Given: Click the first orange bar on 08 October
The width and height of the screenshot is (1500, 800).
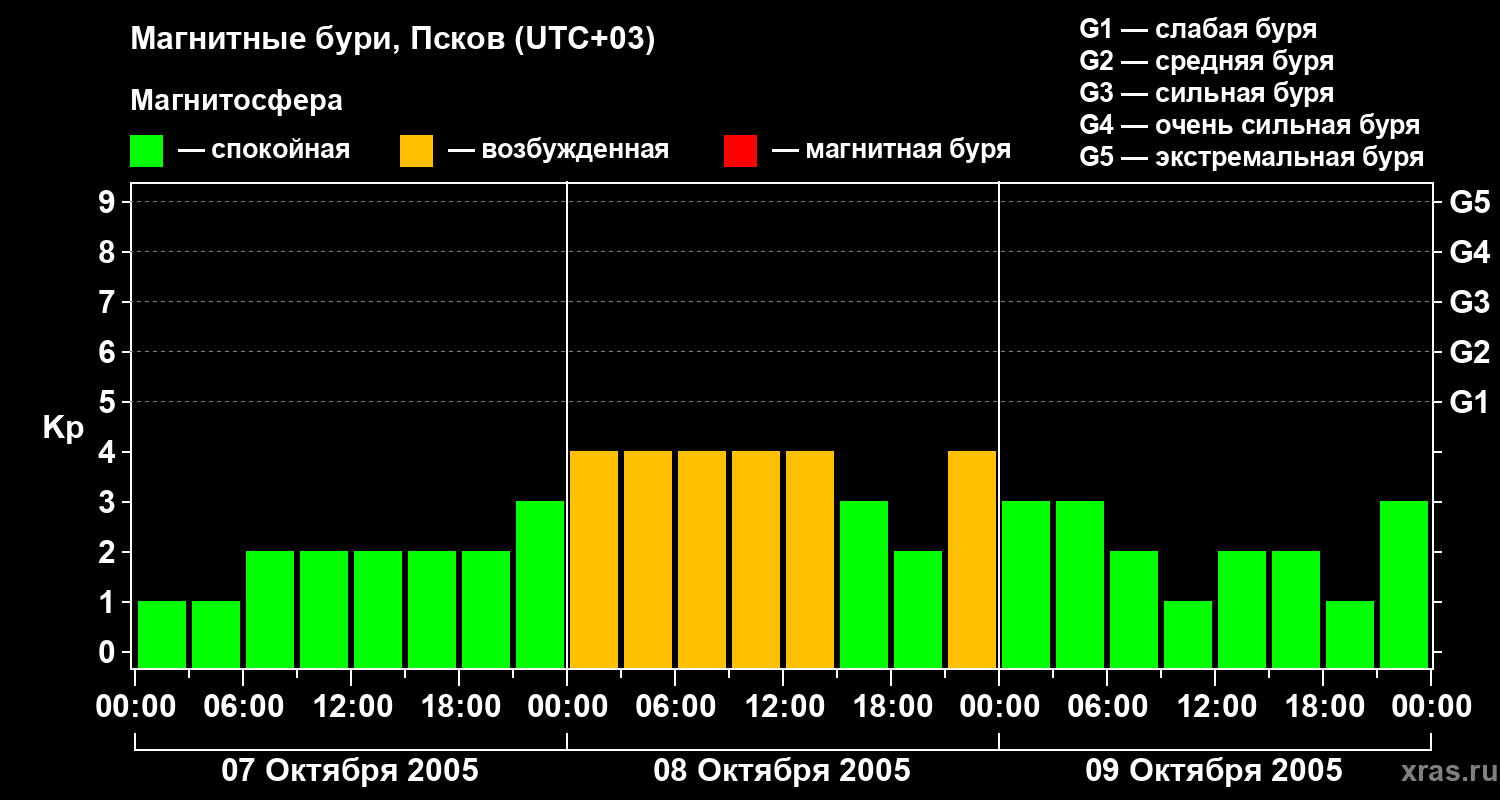Looking at the screenshot, I should point(594,560).
